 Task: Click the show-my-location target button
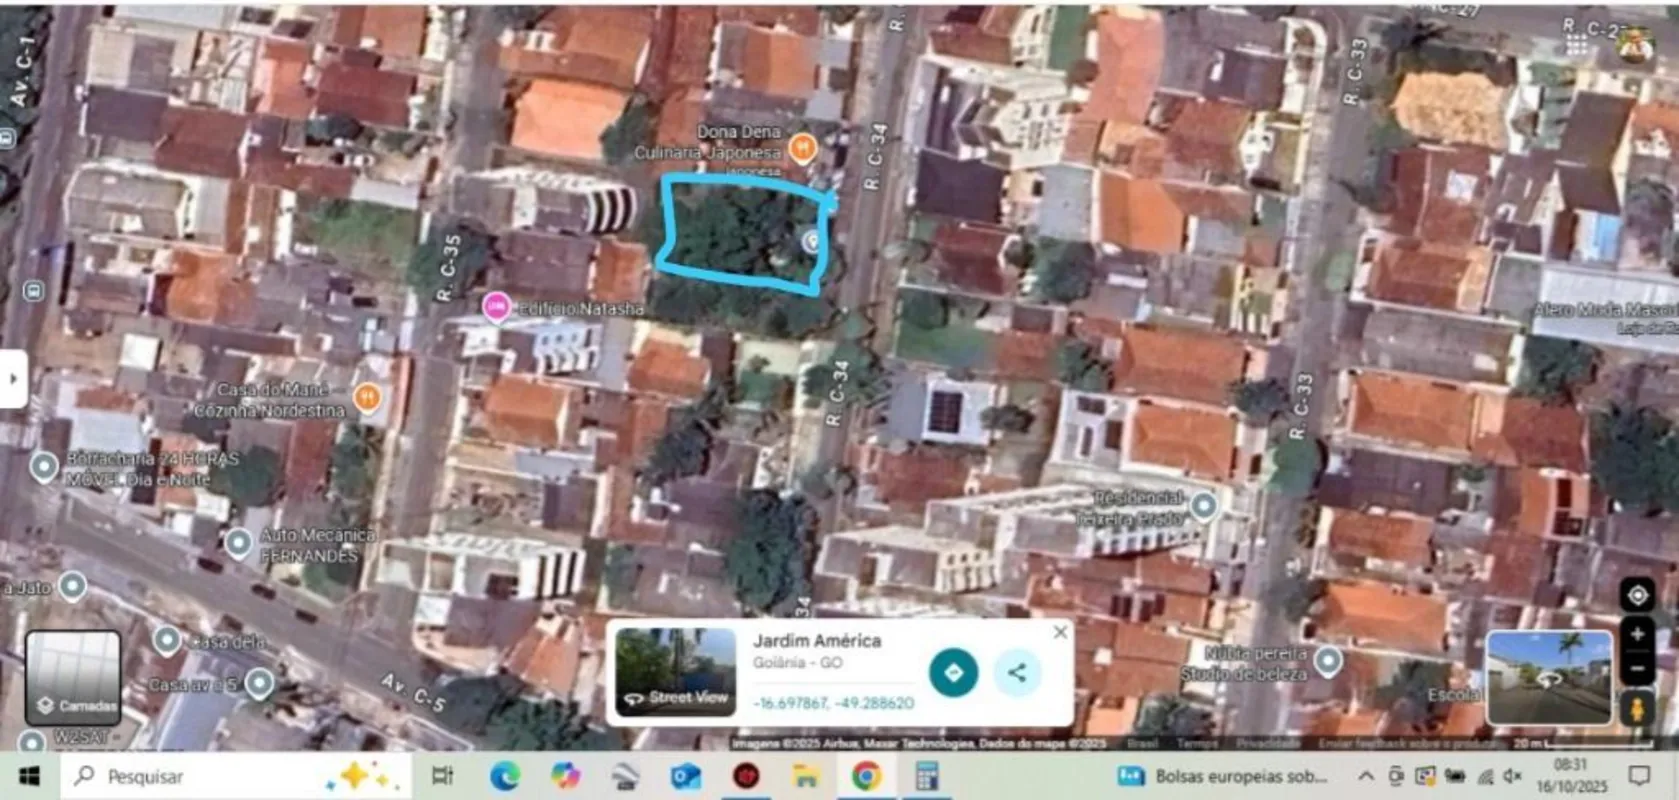[x=1637, y=595]
